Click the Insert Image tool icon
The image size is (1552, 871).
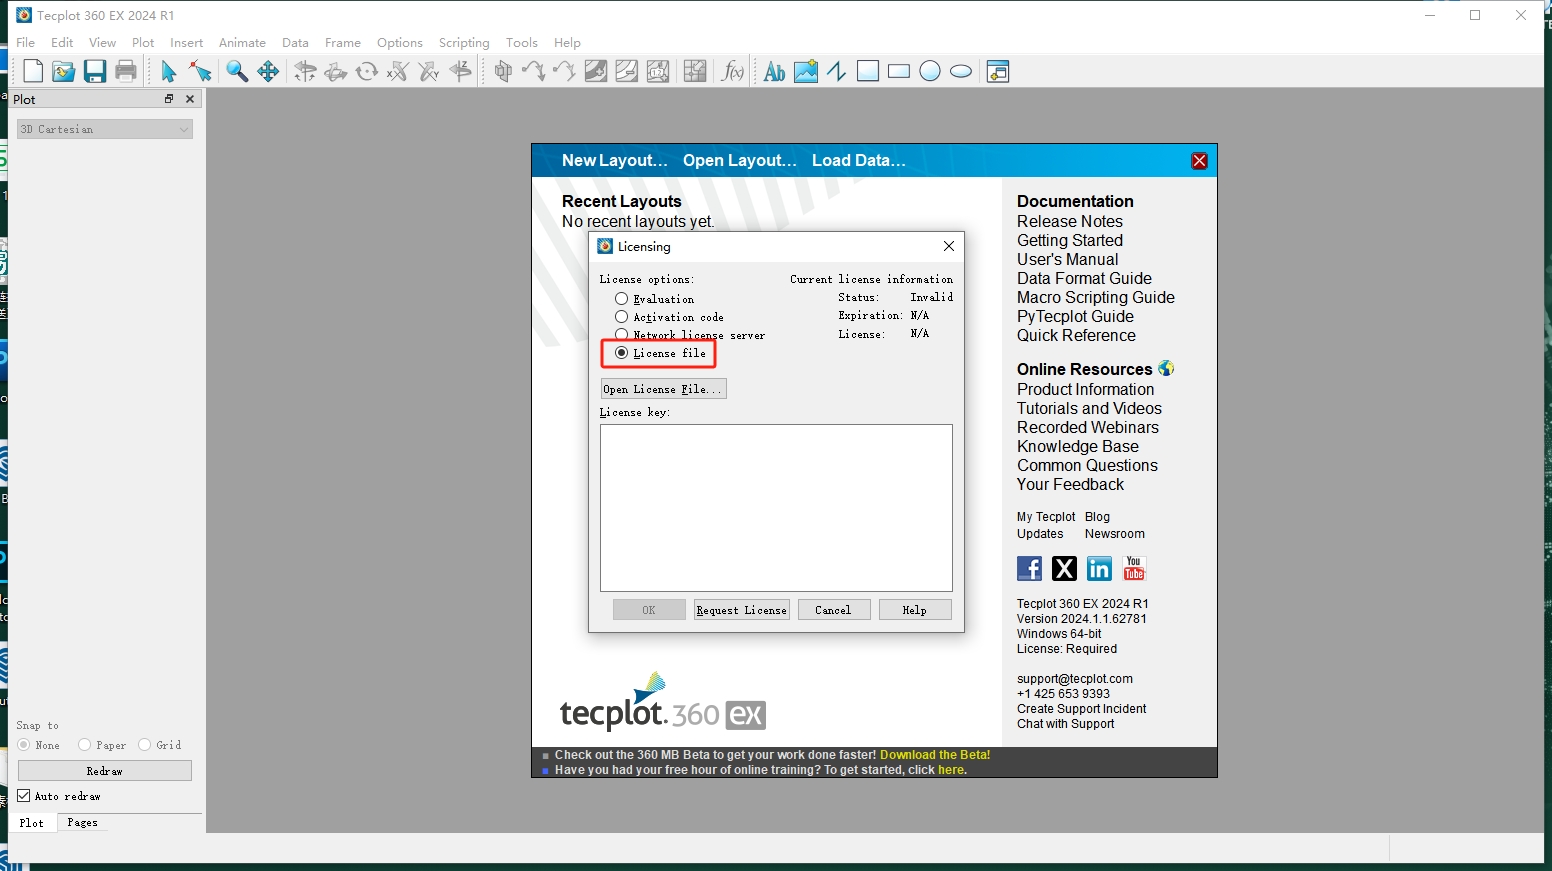click(806, 71)
